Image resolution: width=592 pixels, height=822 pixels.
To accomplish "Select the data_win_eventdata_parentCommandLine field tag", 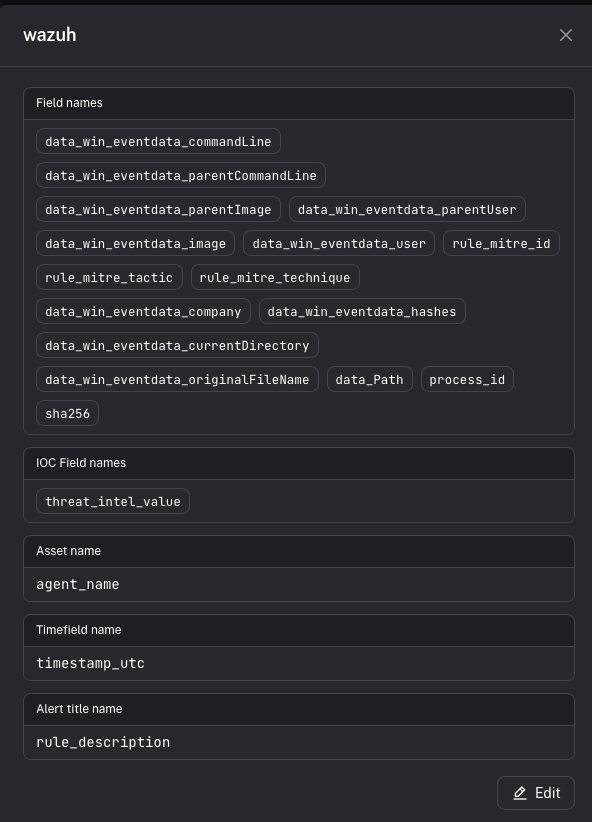I will (180, 175).
